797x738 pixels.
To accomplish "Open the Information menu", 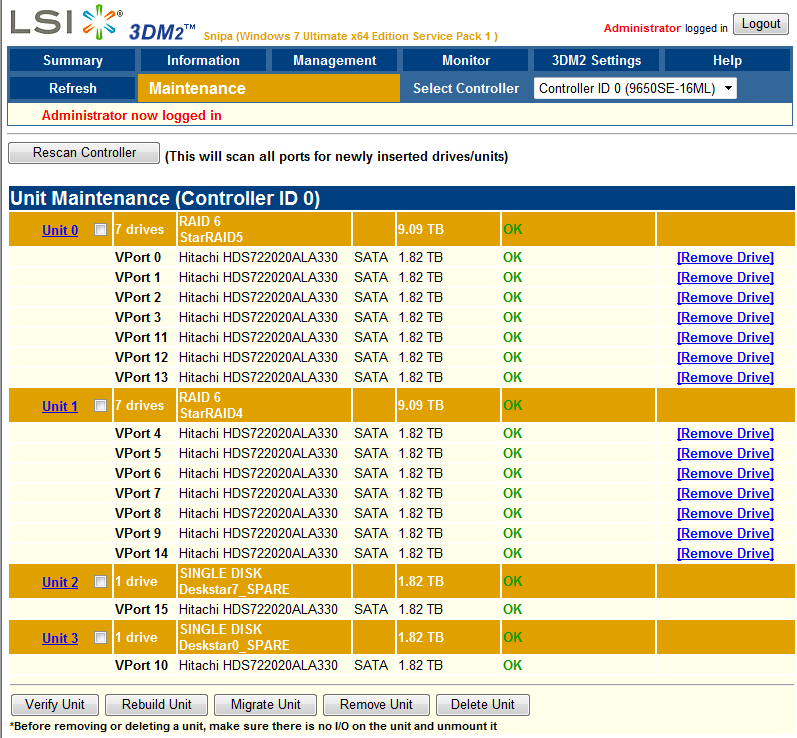I will [x=203, y=61].
